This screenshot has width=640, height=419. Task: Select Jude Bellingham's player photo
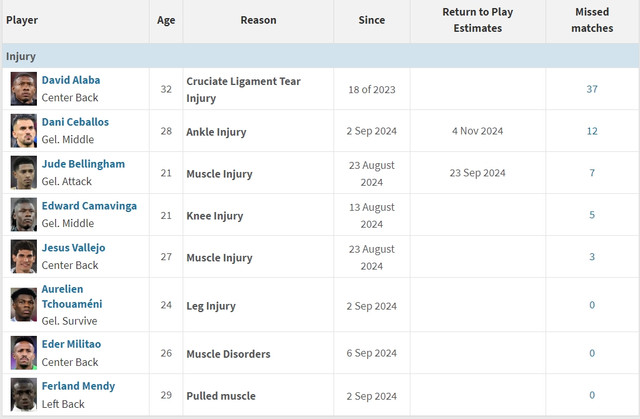(24, 173)
